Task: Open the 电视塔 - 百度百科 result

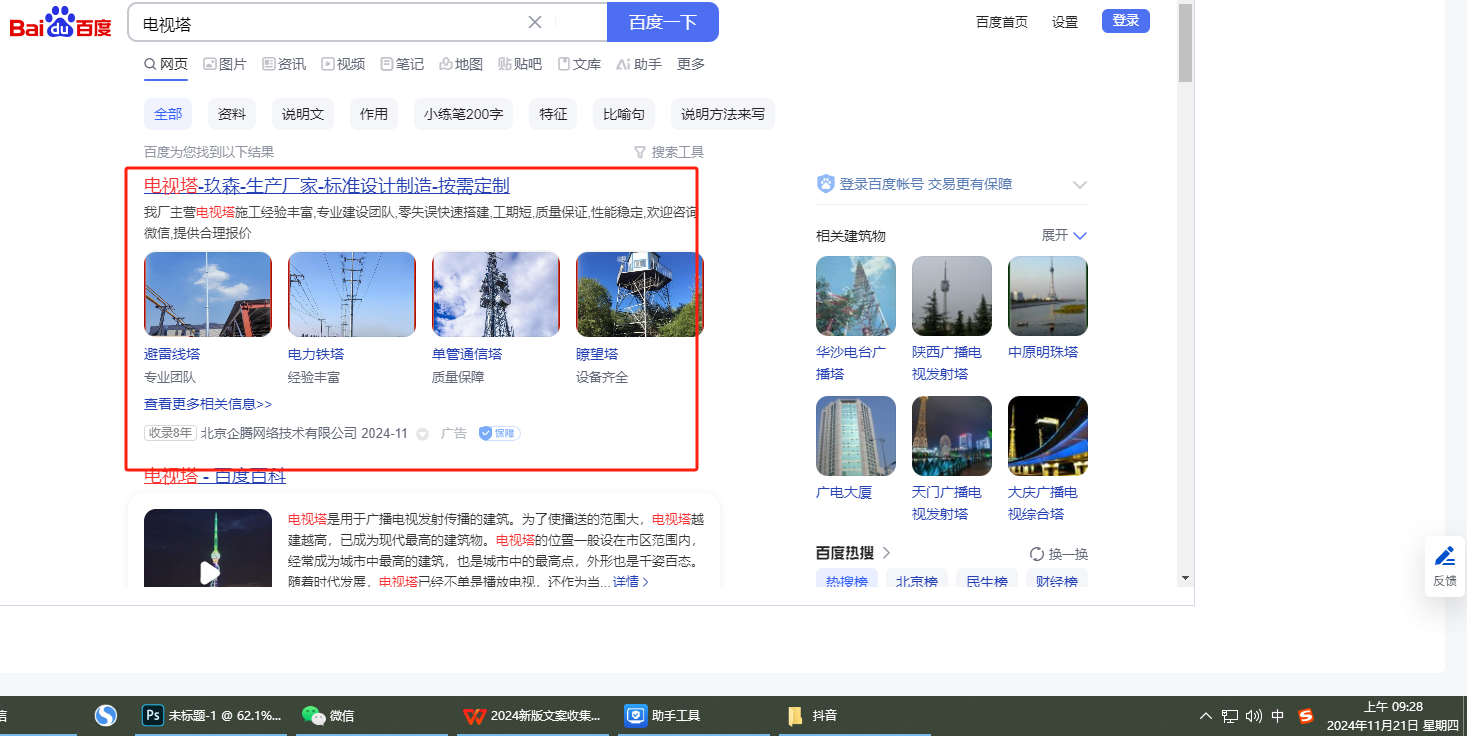Action: coord(215,477)
